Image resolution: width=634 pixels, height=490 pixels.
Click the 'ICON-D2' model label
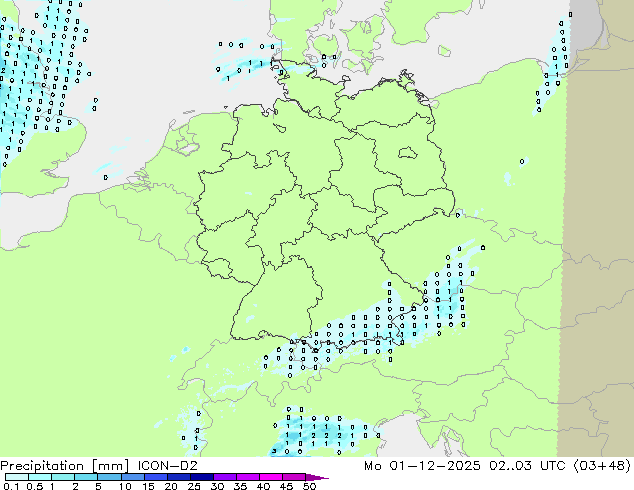(167, 466)
